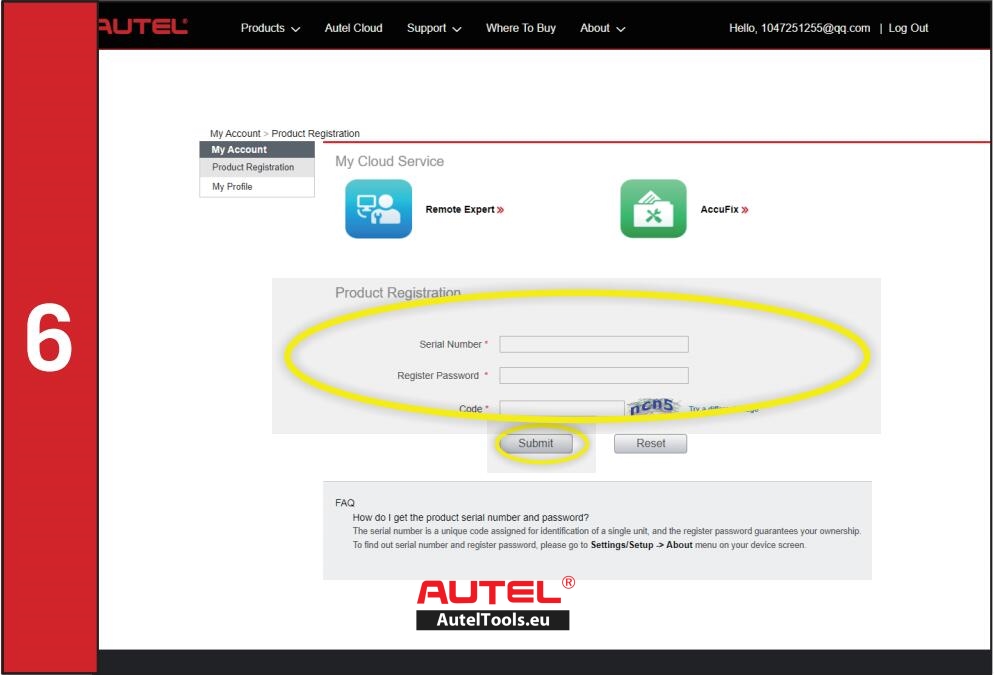Open the Remote Expert text link
The image size is (994, 675).
click(463, 210)
